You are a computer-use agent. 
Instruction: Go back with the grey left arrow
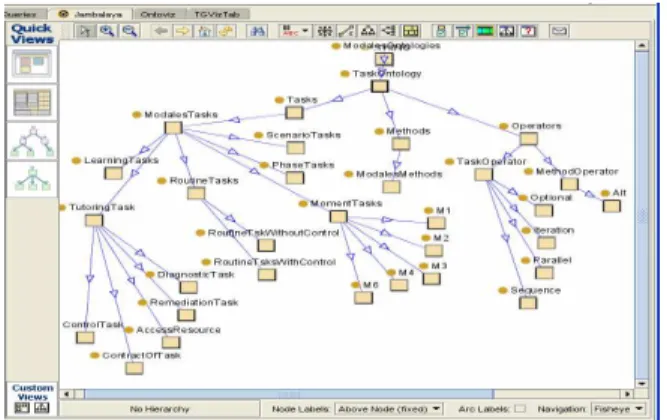click(x=161, y=31)
